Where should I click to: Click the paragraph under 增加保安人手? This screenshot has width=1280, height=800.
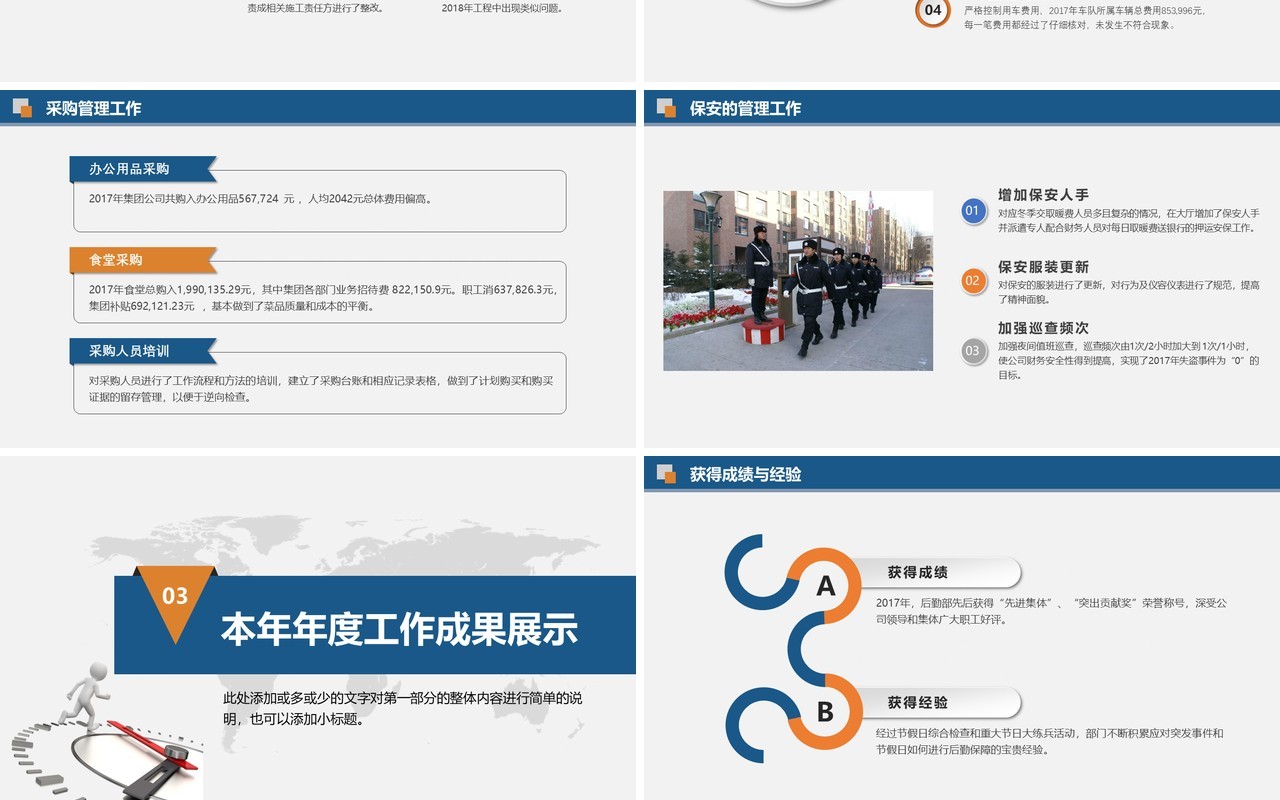pyautogui.click(x=1128, y=220)
